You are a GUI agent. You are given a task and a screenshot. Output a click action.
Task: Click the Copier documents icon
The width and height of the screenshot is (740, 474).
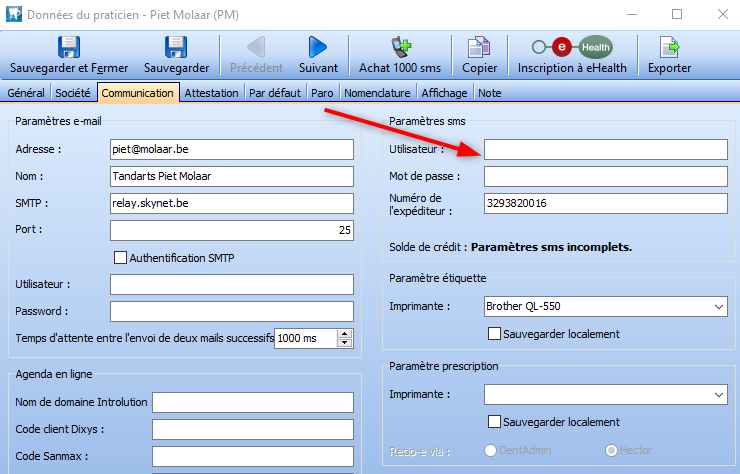[479, 46]
